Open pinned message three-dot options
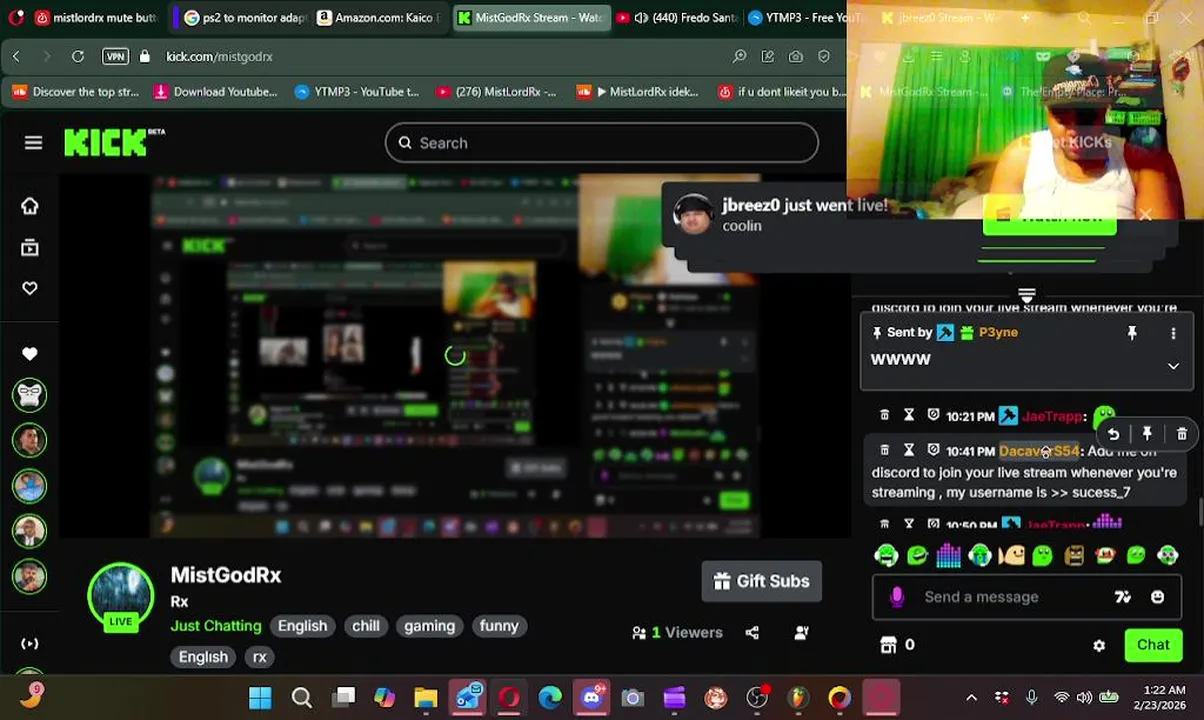The image size is (1204, 720). pos(1173,333)
